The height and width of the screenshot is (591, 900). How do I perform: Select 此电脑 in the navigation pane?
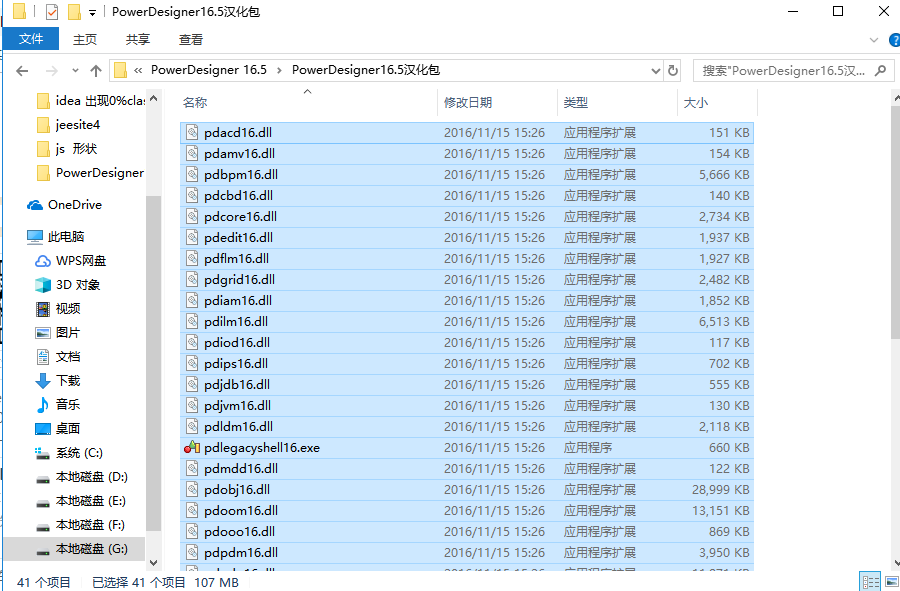click(56, 236)
